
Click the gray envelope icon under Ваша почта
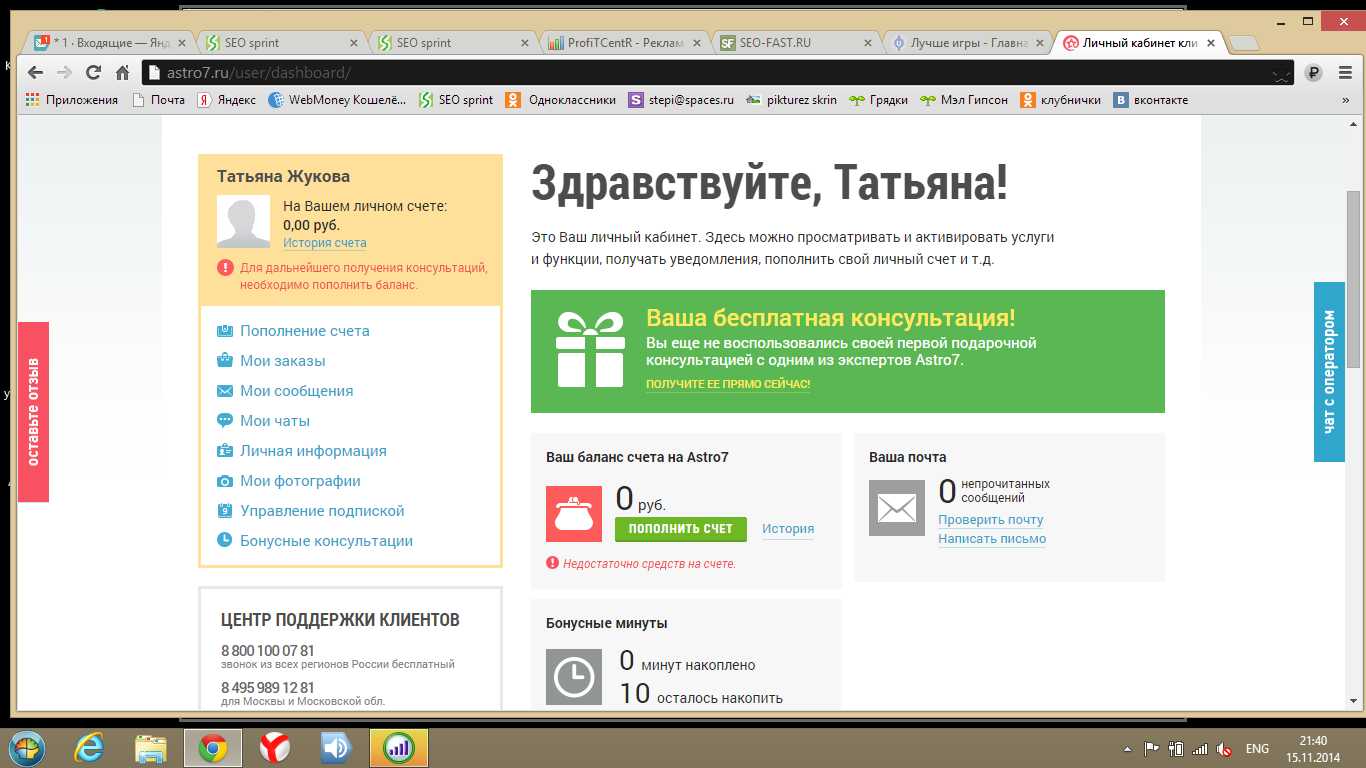pos(897,508)
